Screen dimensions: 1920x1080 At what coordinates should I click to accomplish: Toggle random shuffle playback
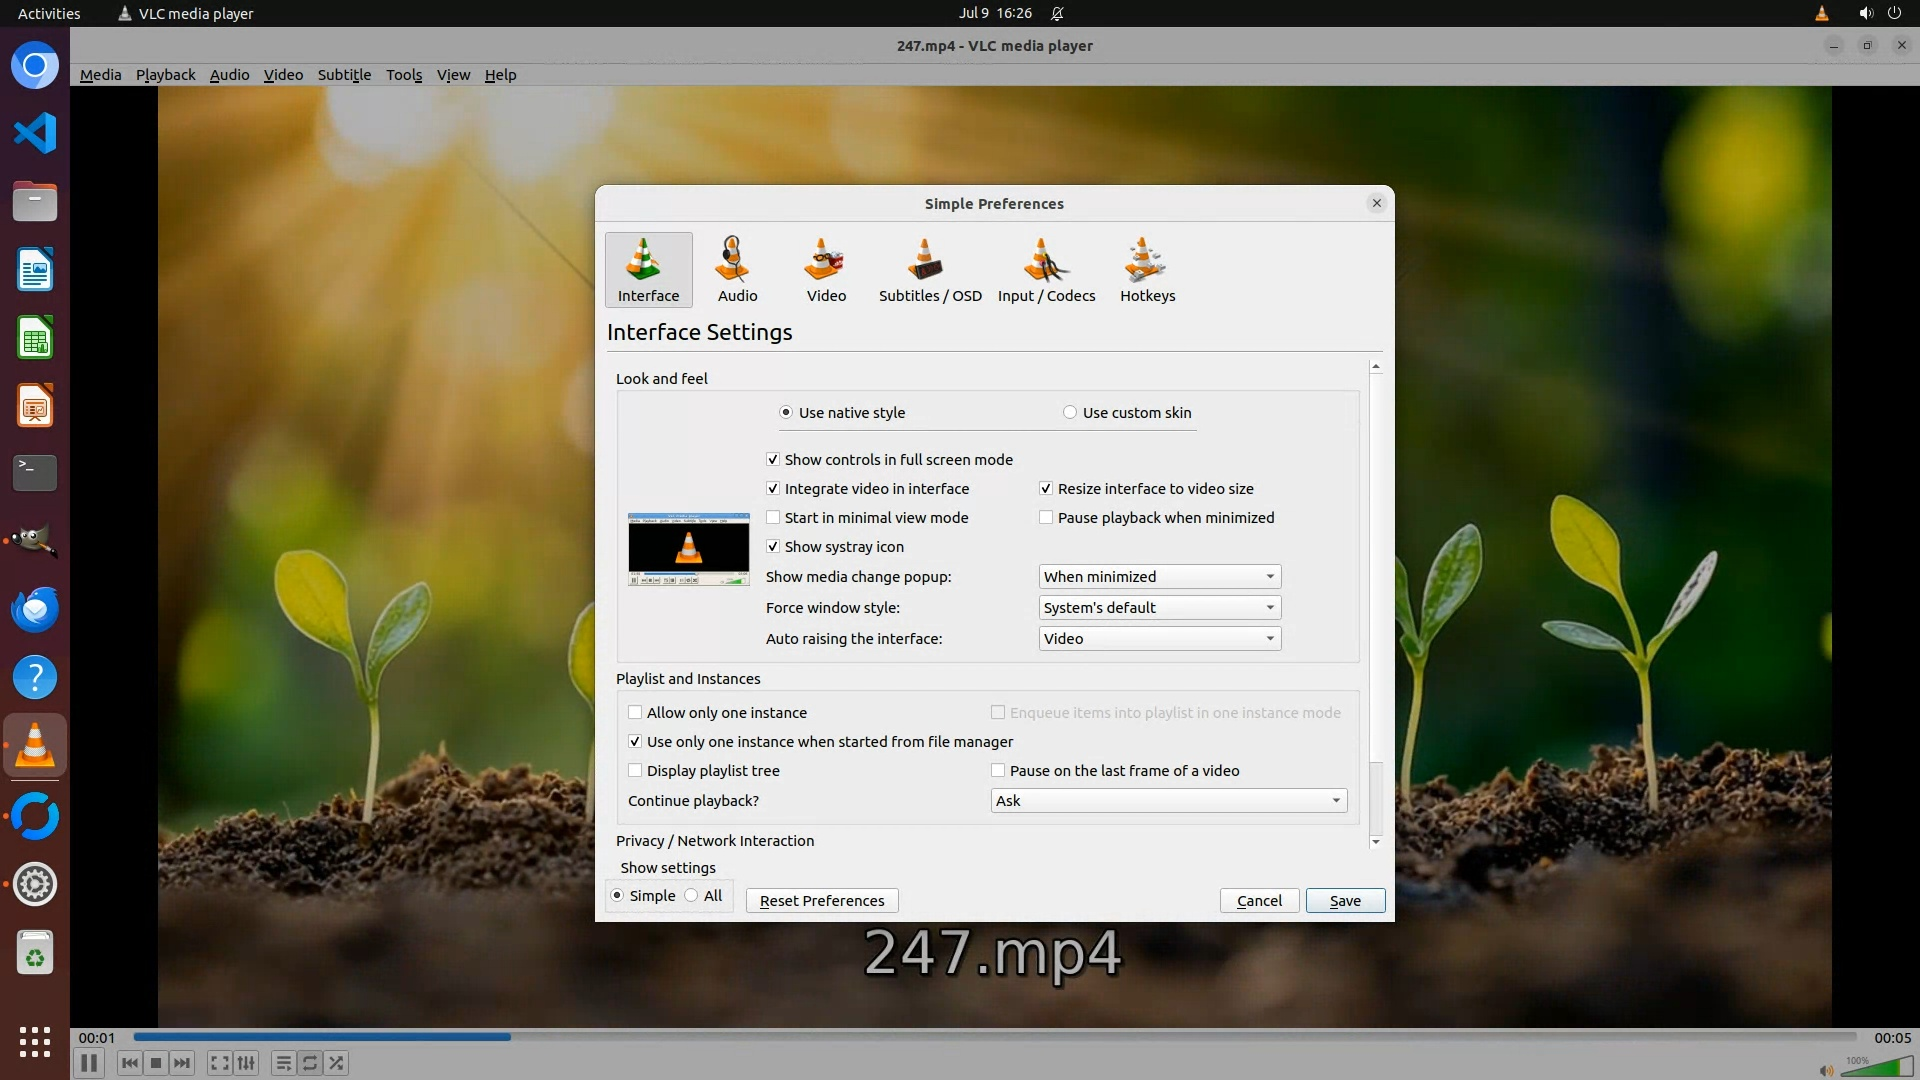point(337,1063)
